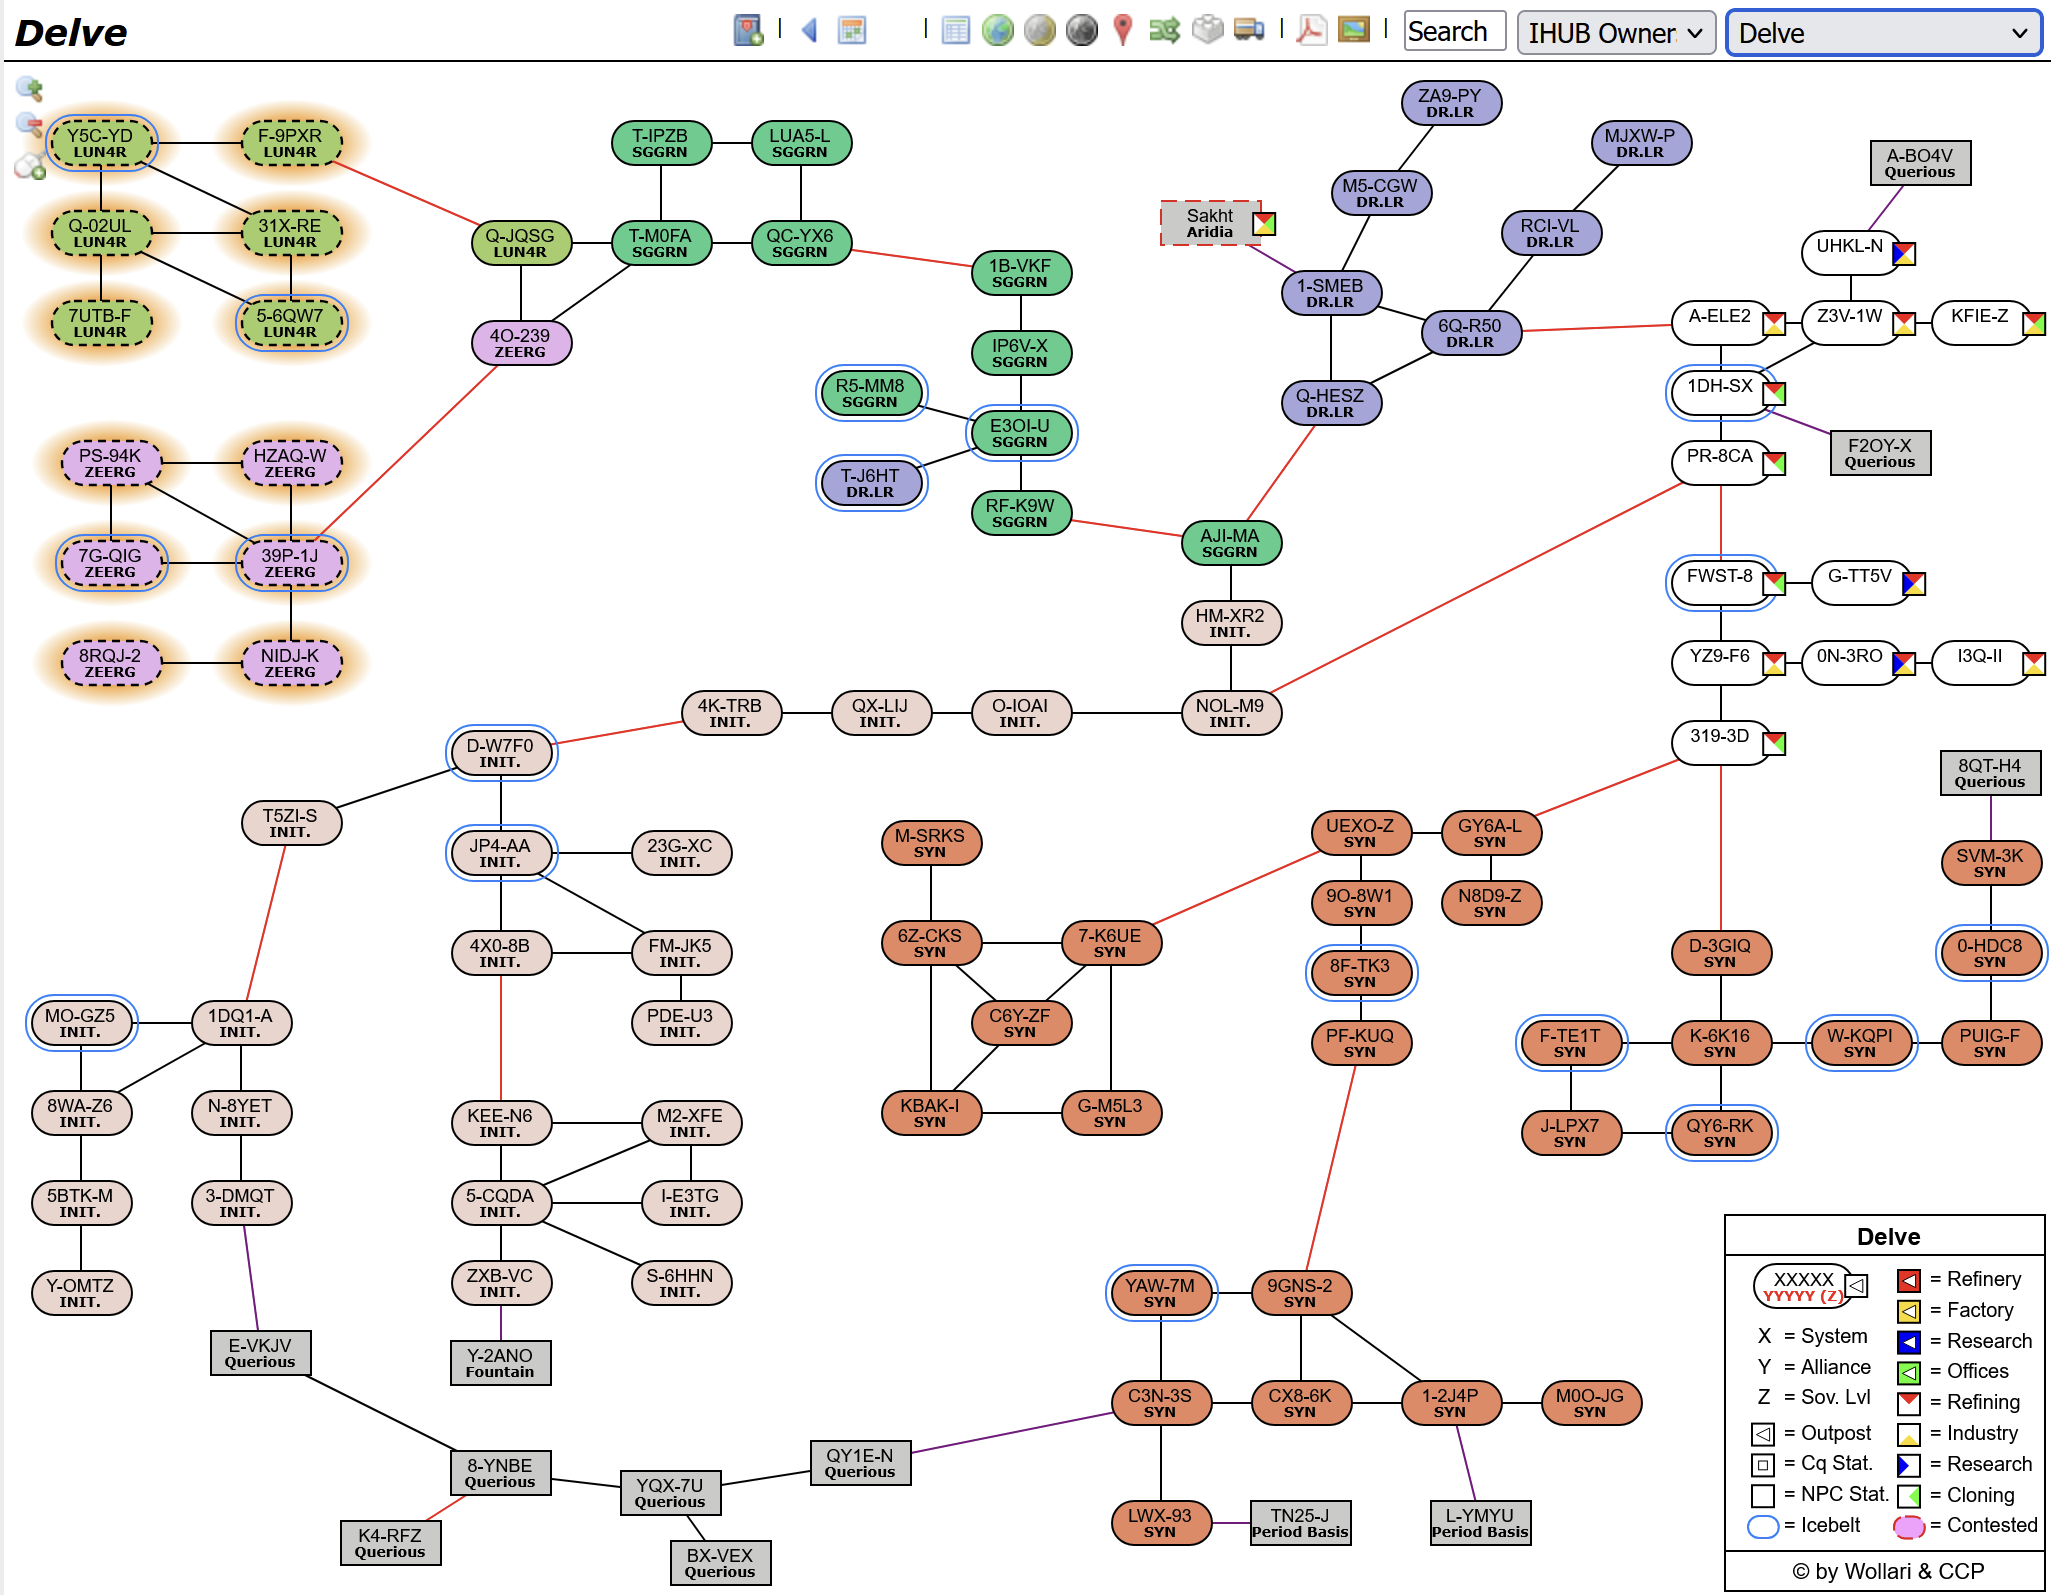Image resolution: width=2051 pixels, height=1595 pixels.
Task: Click the white building block icon
Action: click(x=1207, y=31)
